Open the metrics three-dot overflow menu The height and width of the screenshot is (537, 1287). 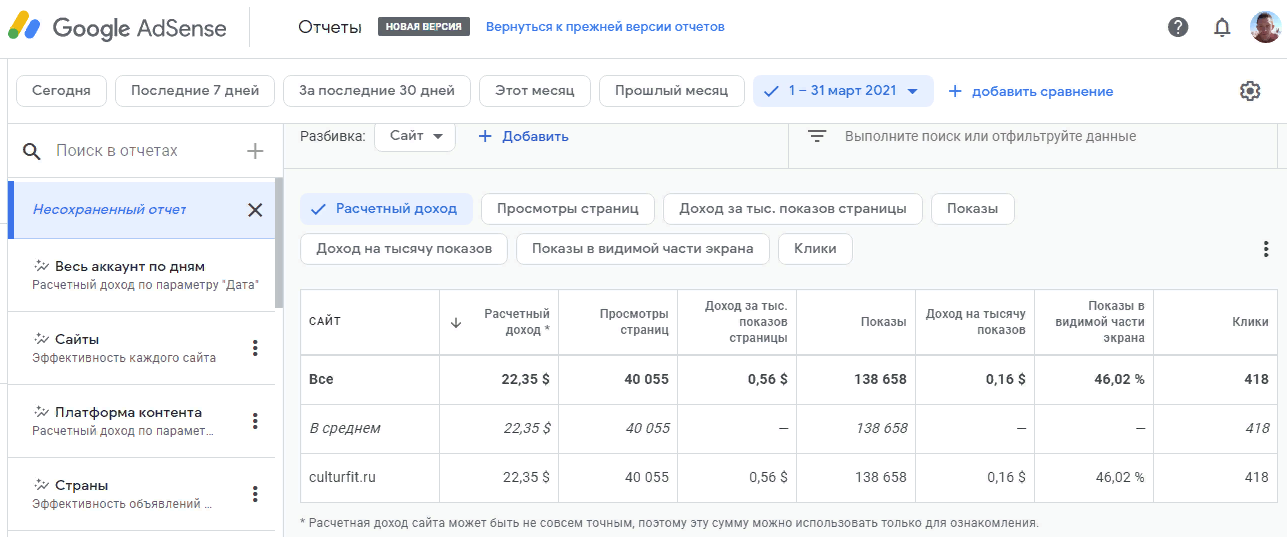[x=1265, y=249]
